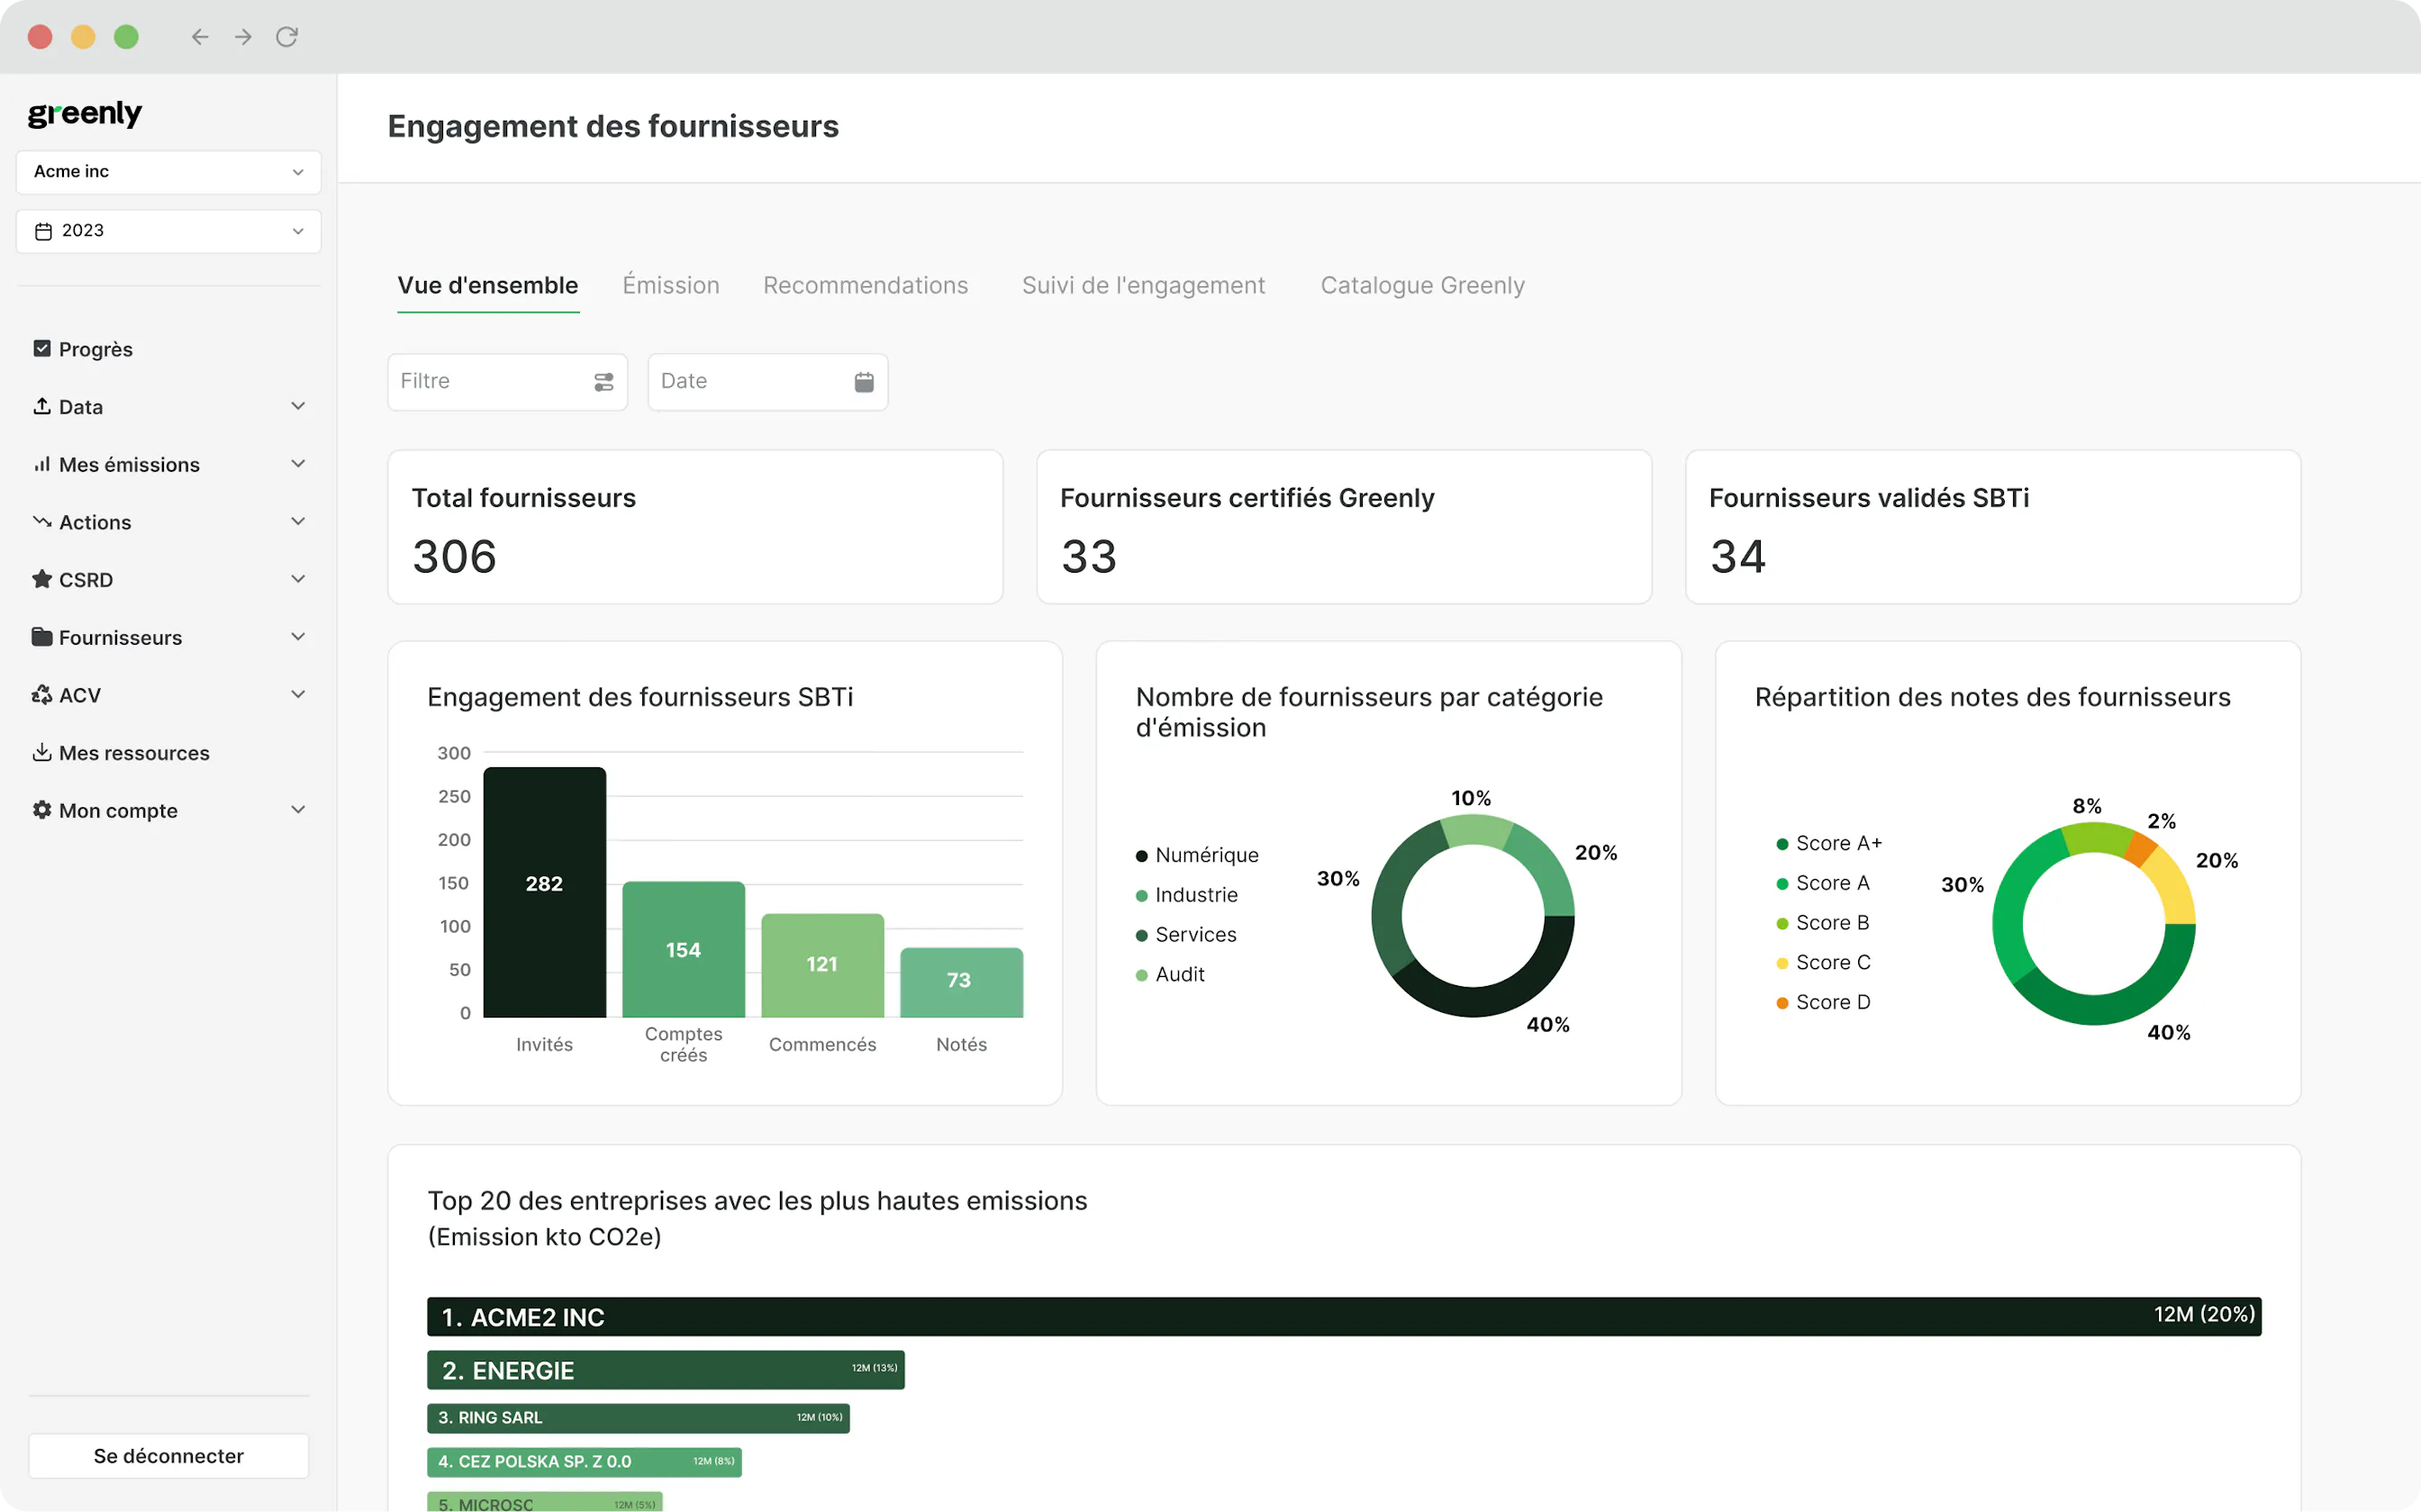Click the greenly logo
Image resolution: width=2421 pixels, height=1512 pixels.
pyautogui.click(x=85, y=114)
